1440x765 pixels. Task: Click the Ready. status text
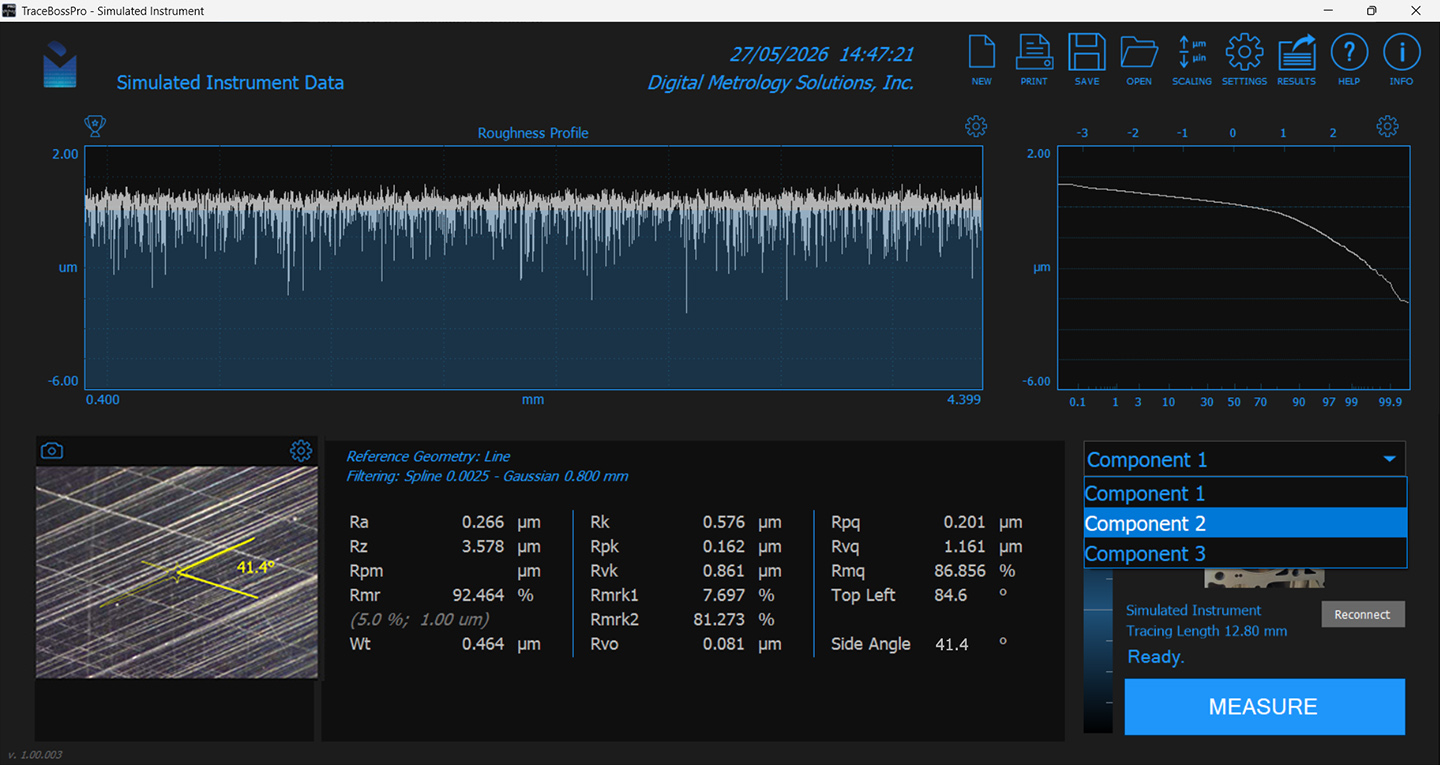click(x=1156, y=657)
